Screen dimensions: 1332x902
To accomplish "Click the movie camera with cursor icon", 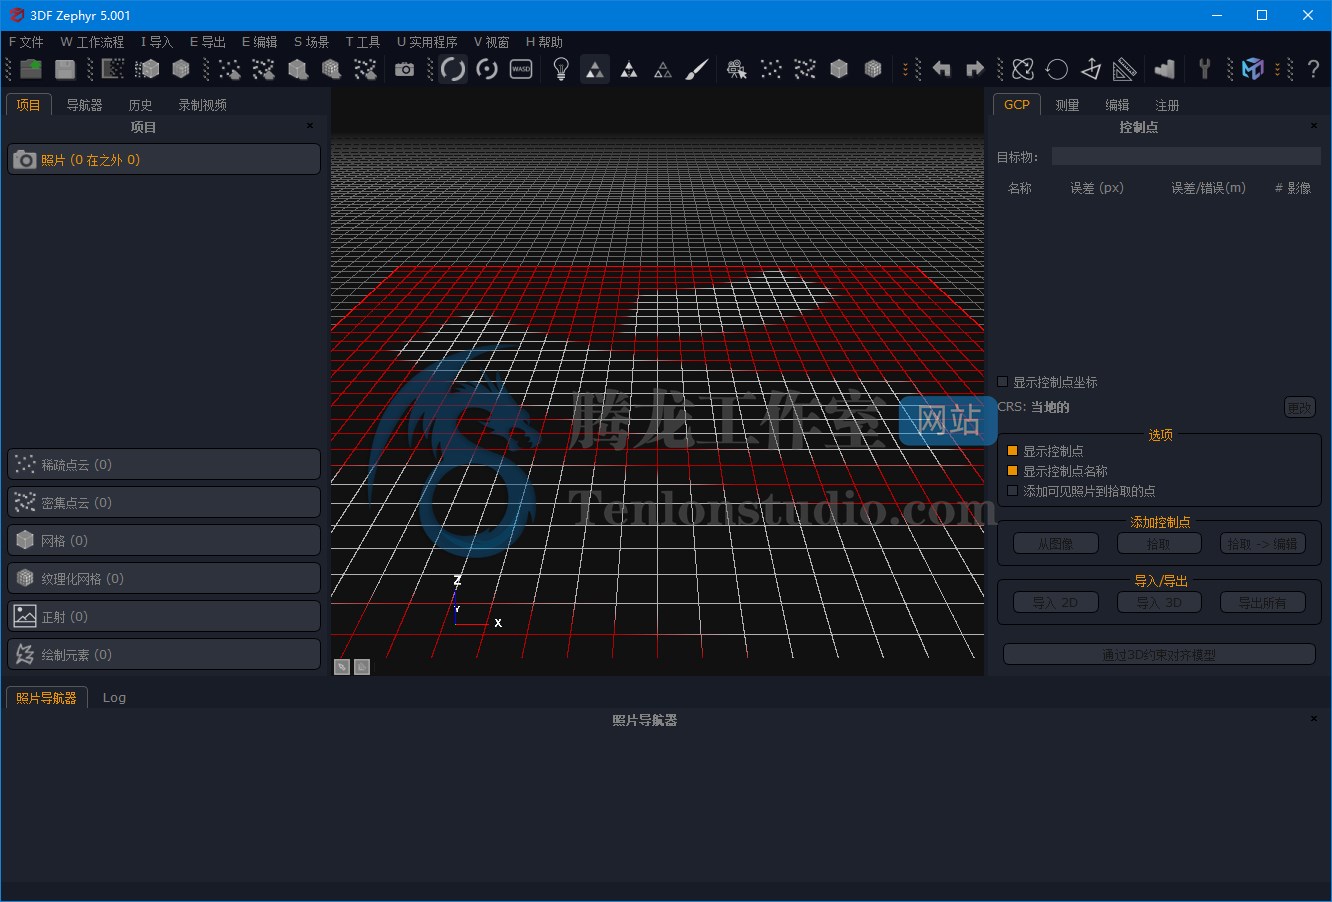I will tap(737, 69).
